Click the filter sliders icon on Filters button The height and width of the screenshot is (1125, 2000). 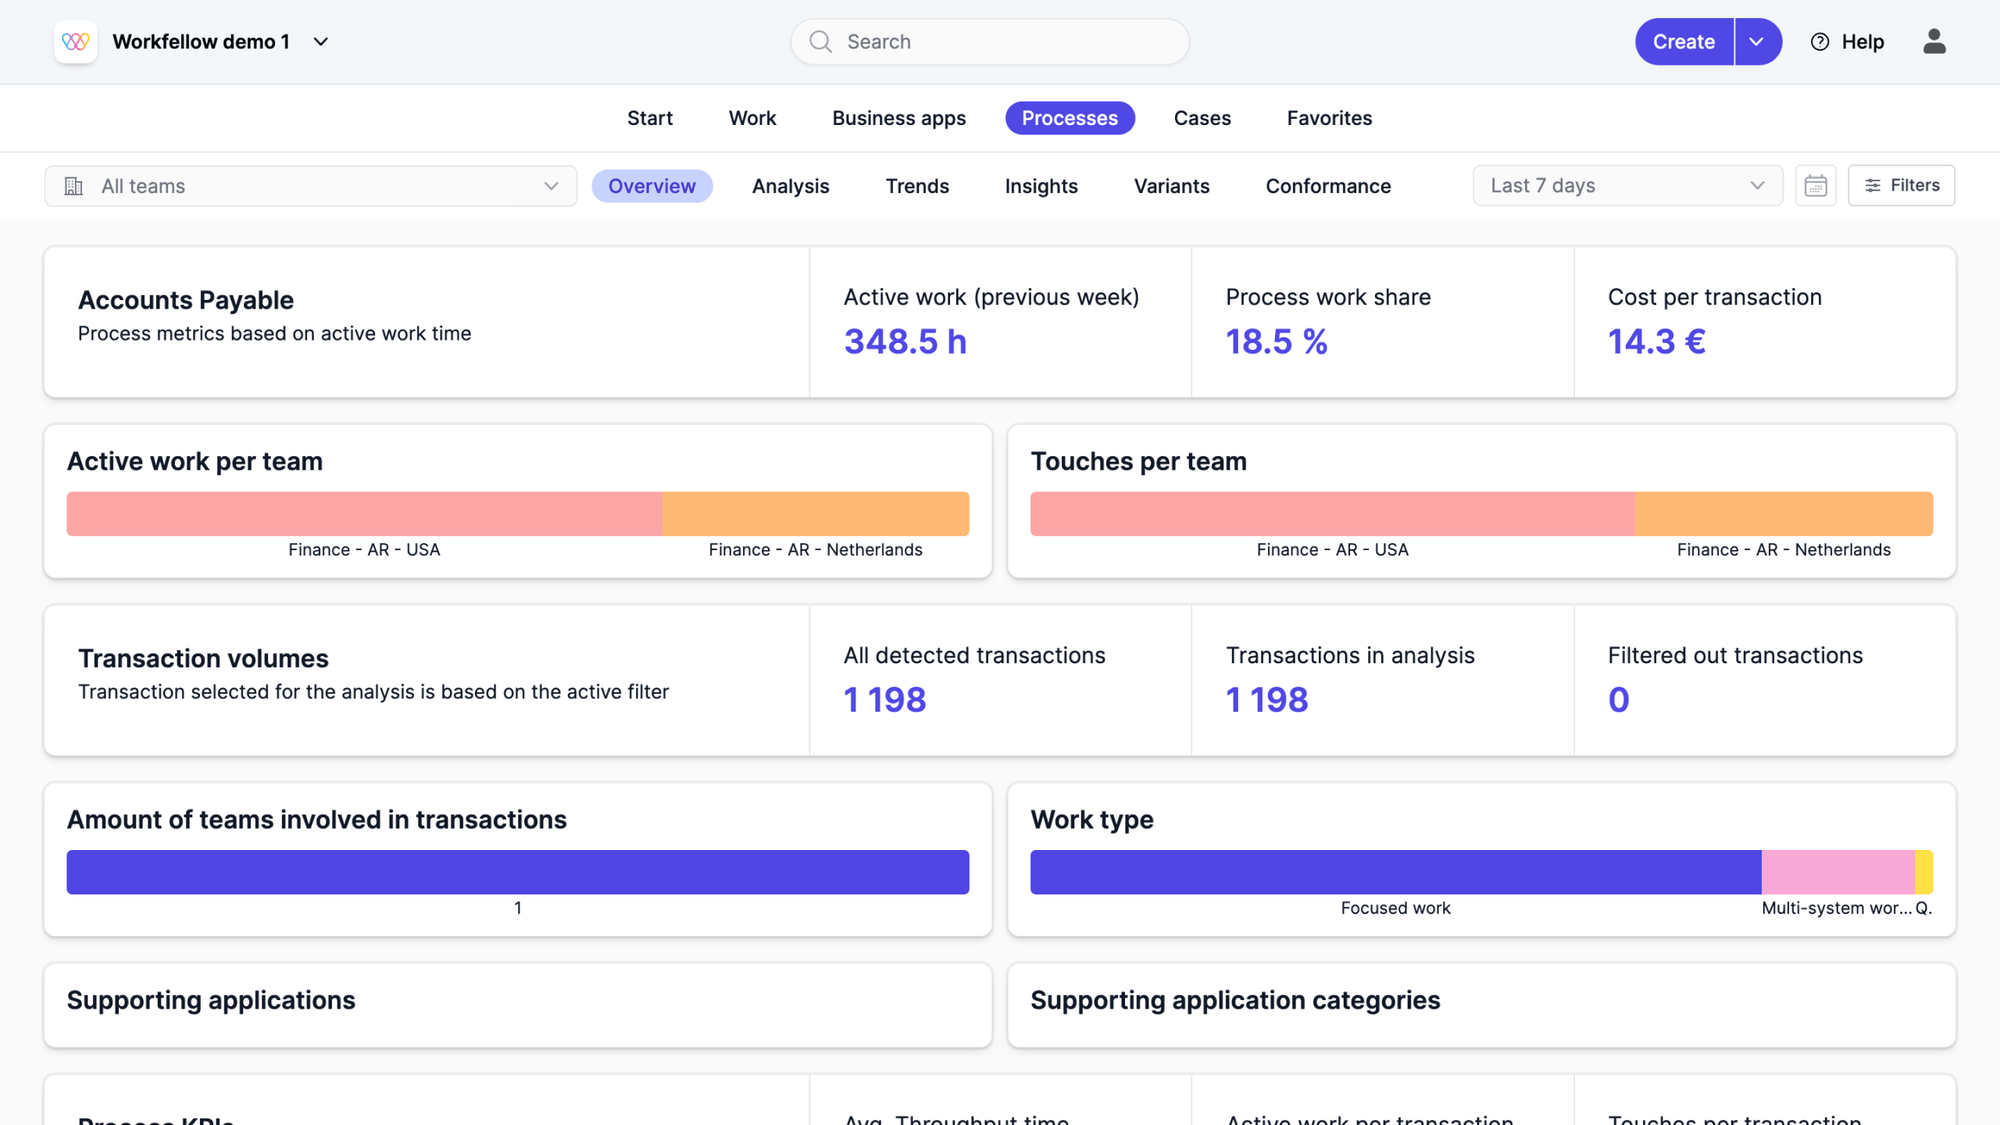tap(1873, 185)
